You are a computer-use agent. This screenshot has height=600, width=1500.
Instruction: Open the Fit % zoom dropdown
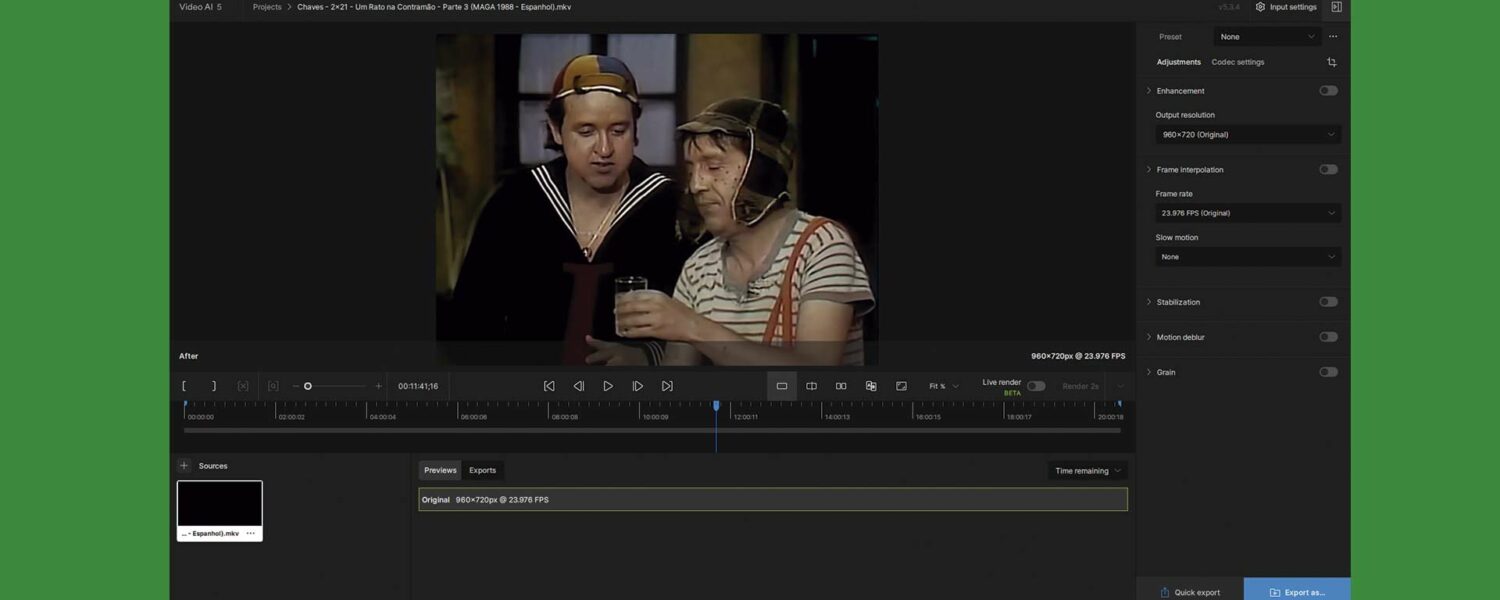tap(943, 386)
